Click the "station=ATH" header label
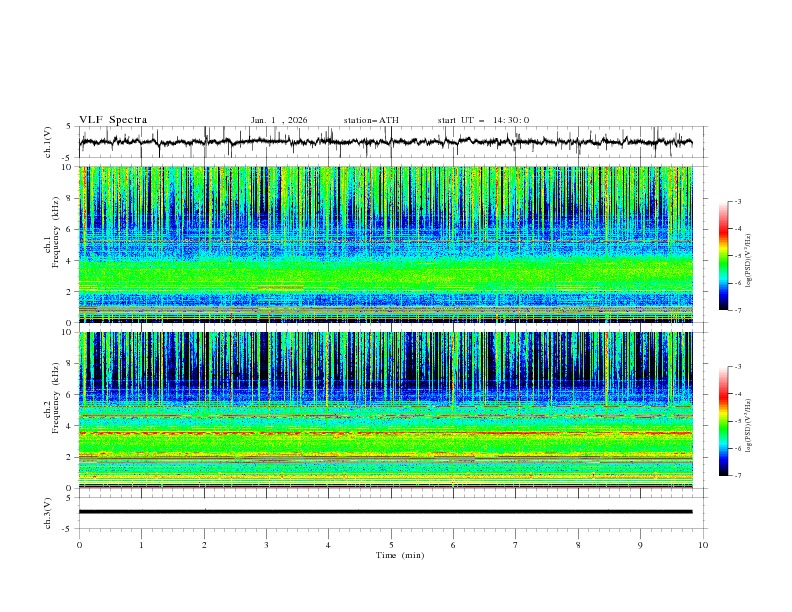This screenshot has width=792, height=612. (x=371, y=120)
